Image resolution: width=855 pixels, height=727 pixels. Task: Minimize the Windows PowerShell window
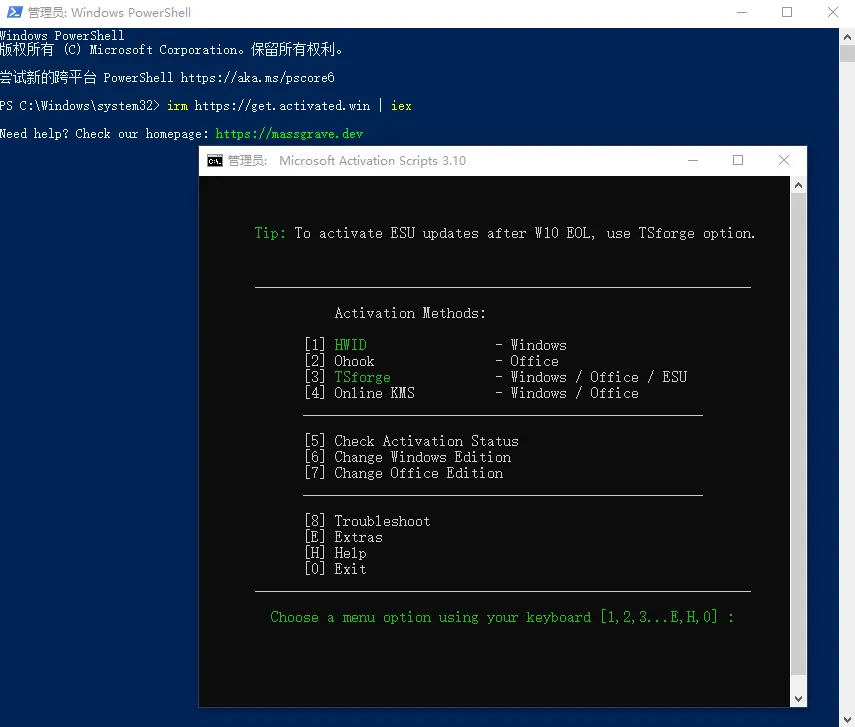[x=742, y=13]
